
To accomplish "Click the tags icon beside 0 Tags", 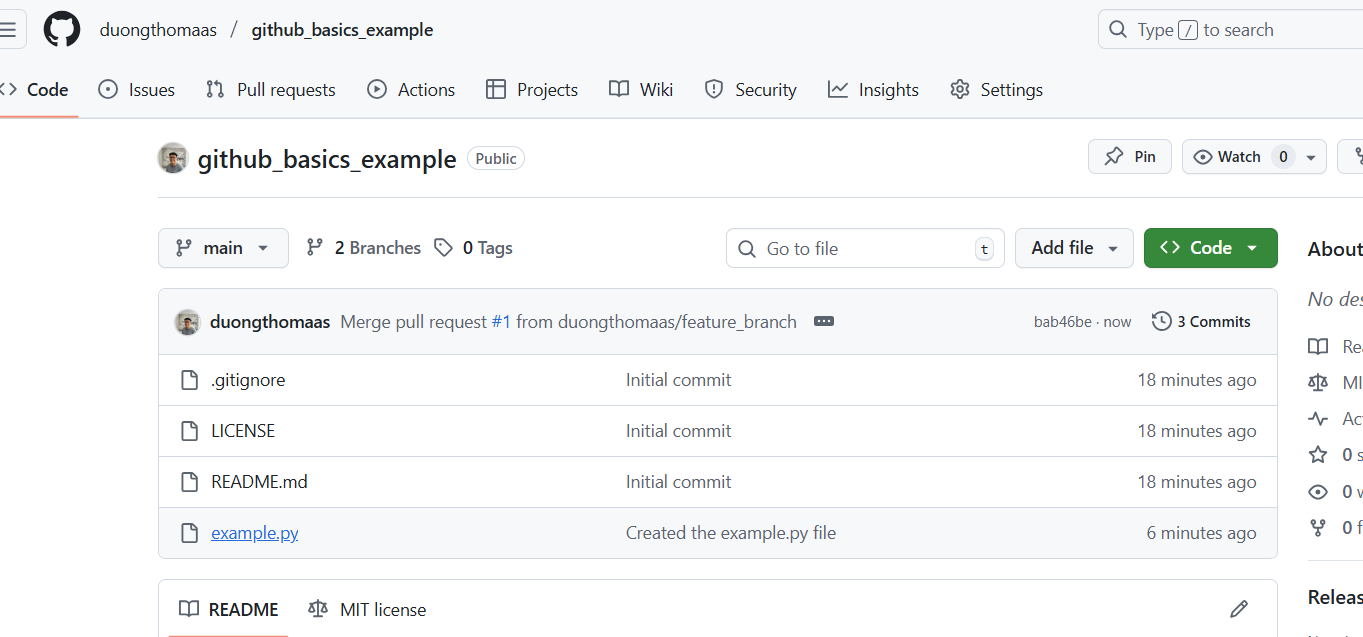I will 443,248.
